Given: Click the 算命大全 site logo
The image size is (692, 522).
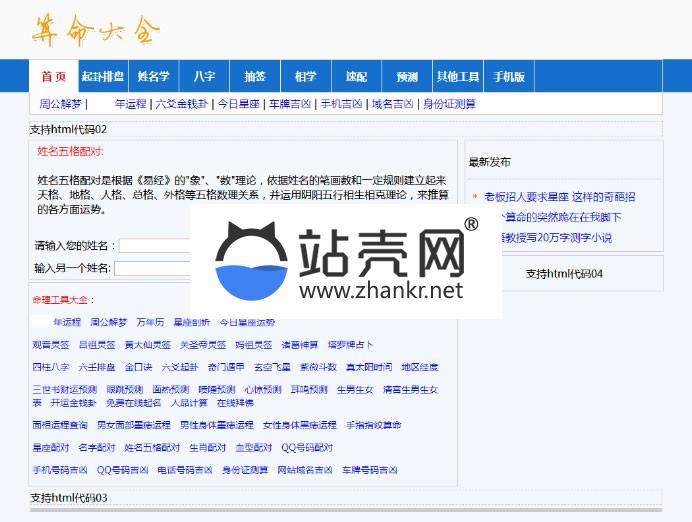Looking at the screenshot, I should pos(95,31).
